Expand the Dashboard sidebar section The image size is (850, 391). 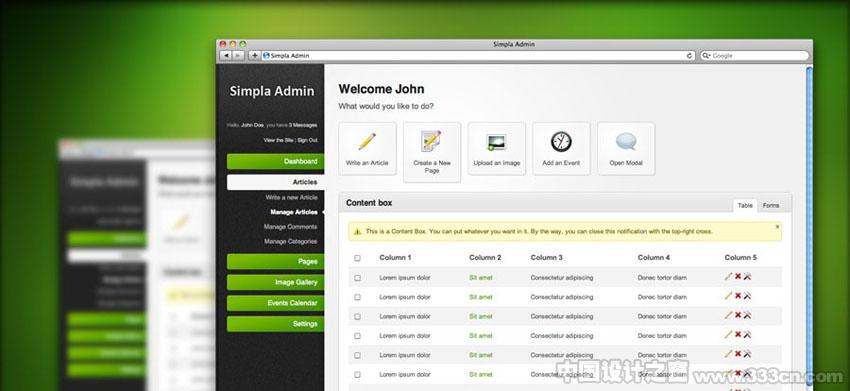point(275,162)
